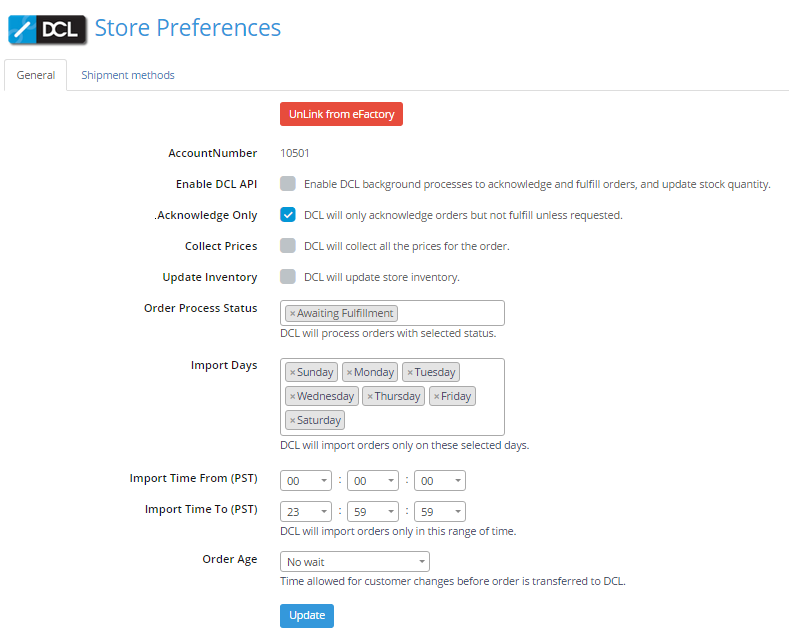Click the Collect Prices label
This screenshot has width=789, height=639.
point(221,246)
